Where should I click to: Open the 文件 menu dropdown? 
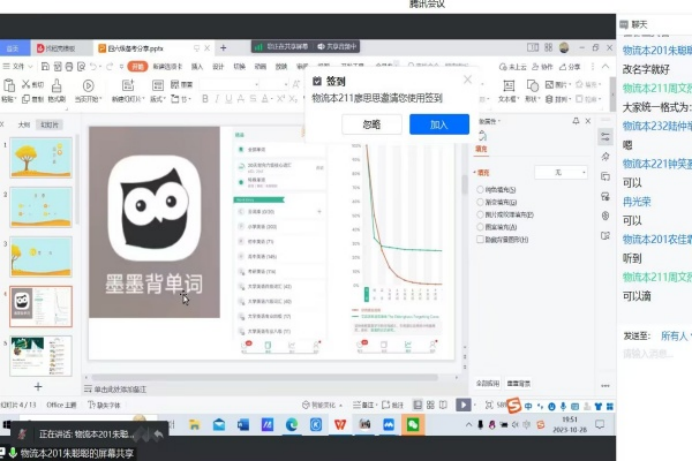(x=16, y=66)
